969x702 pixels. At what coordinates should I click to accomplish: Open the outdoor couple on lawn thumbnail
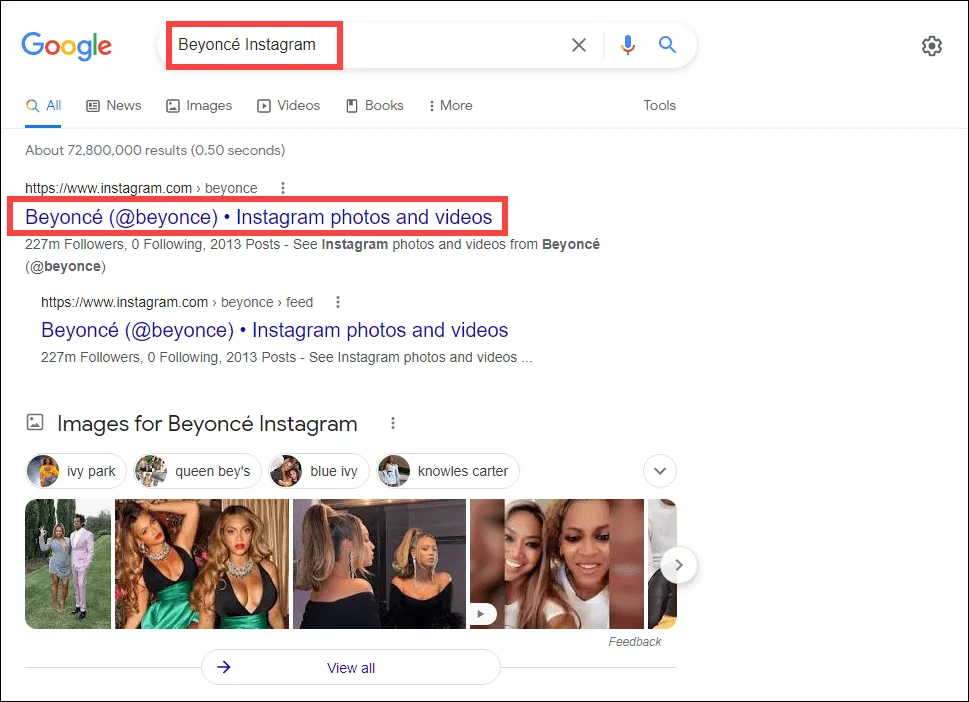pyautogui.click(x=68, y=564)
